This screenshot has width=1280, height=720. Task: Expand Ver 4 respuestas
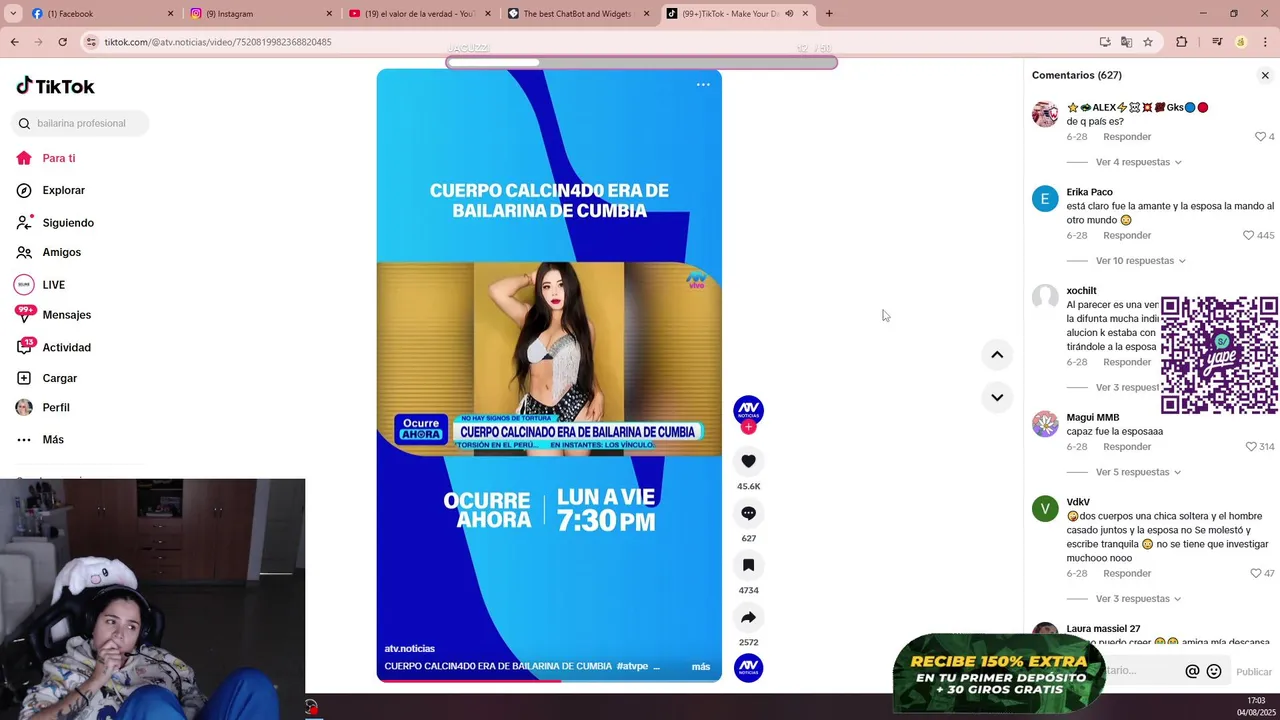click(x=1138, y=162)
